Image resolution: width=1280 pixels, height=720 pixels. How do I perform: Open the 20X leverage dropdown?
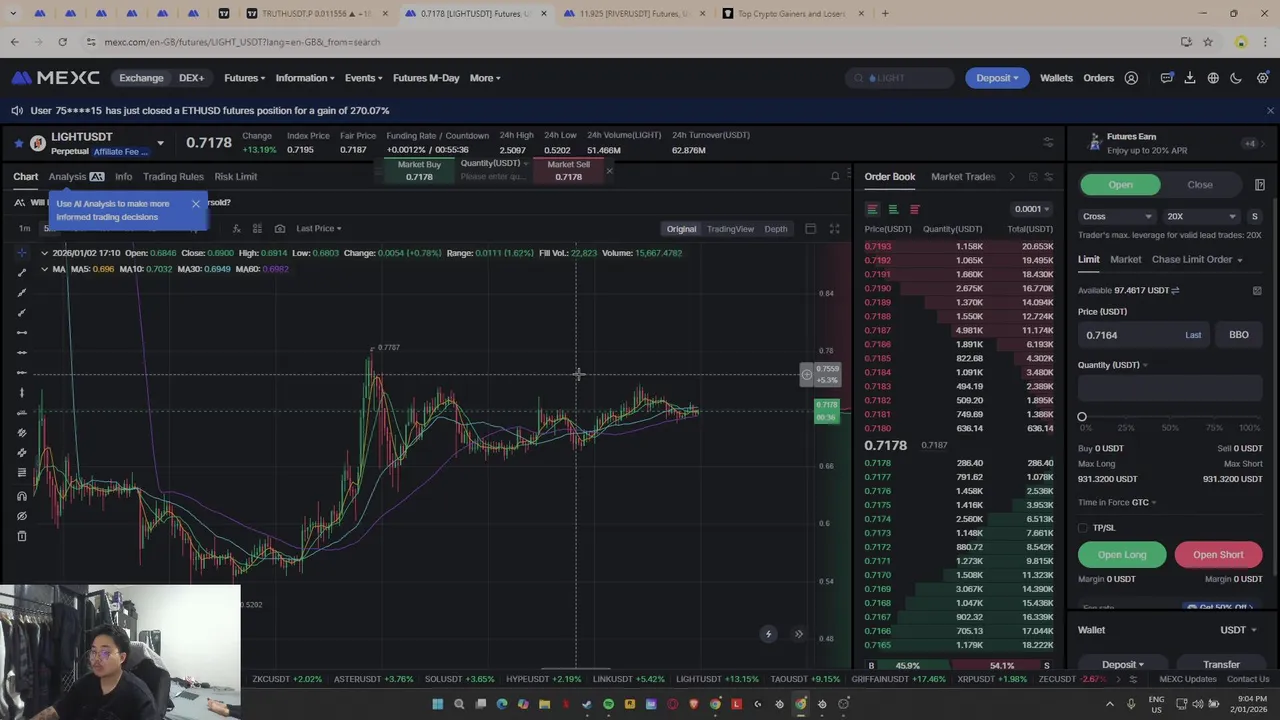tap(1201, 216)
